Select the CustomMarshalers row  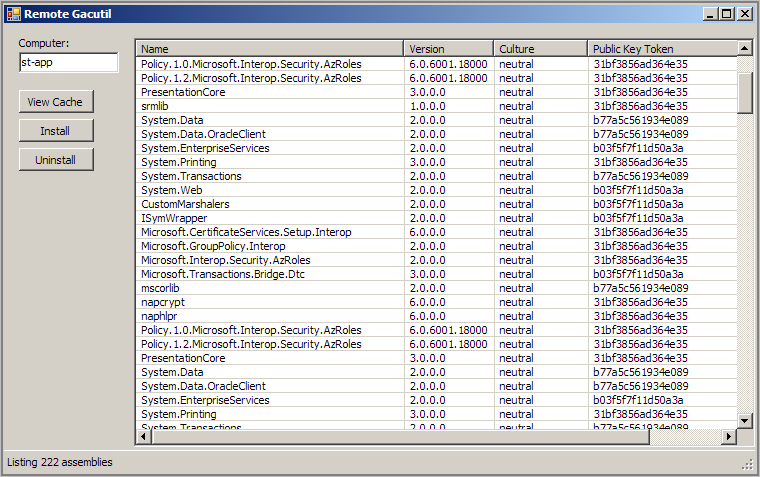(436, 204)
